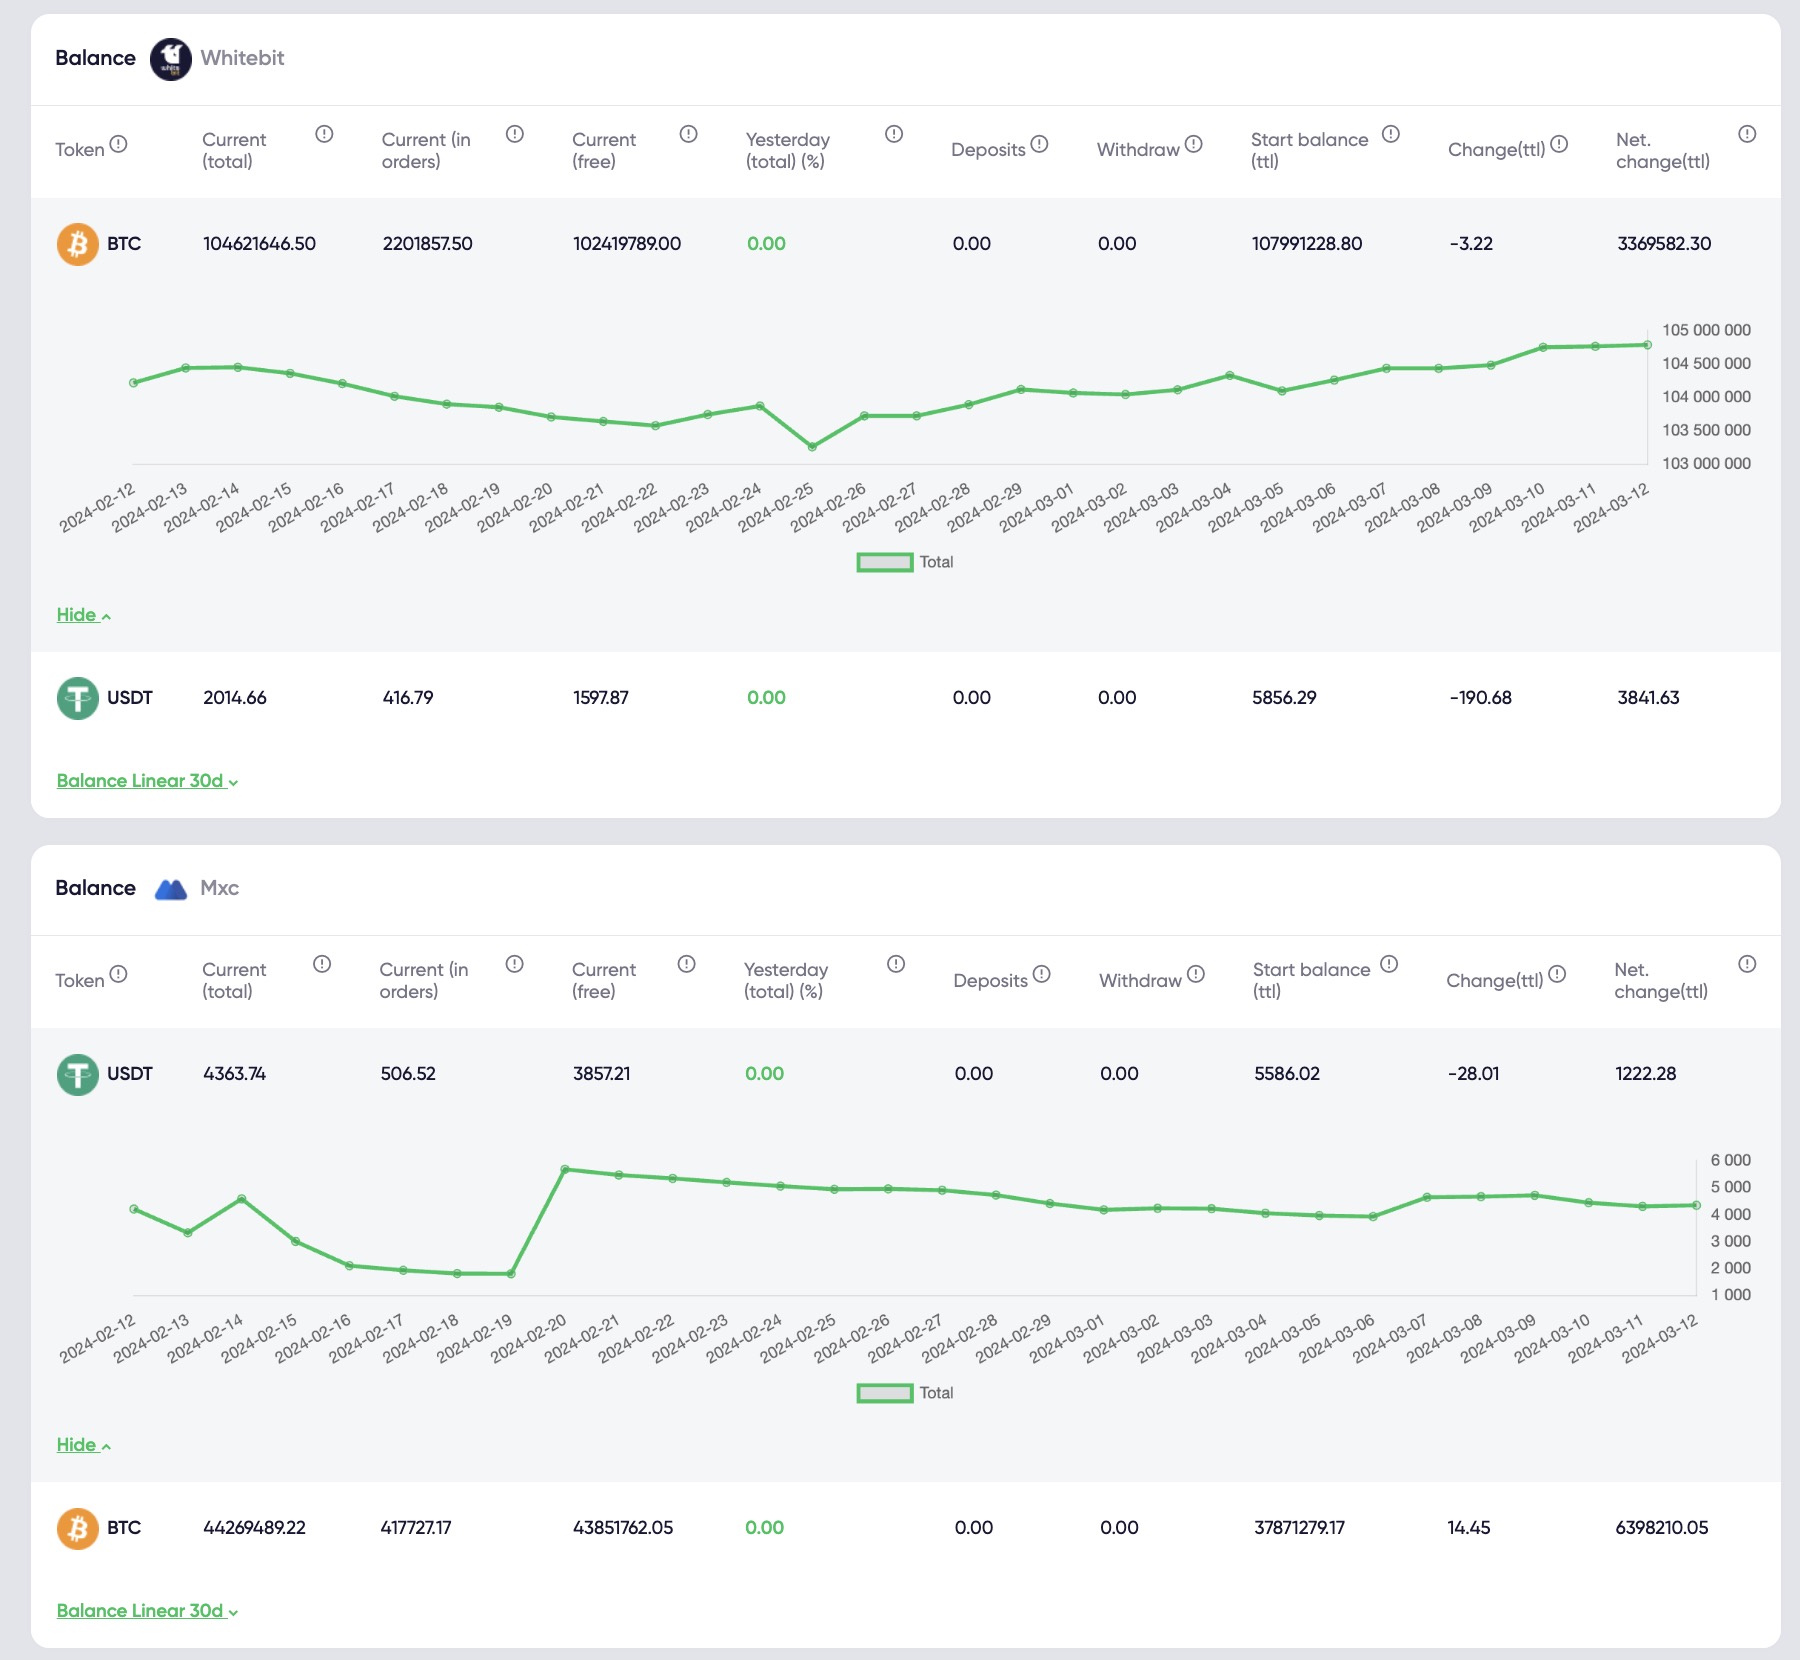The height and width of the screenshot is (1660, 1800).
Task: Click info icon next to Whitebit Withdraw header
Action: click(x=1193, y=144)
